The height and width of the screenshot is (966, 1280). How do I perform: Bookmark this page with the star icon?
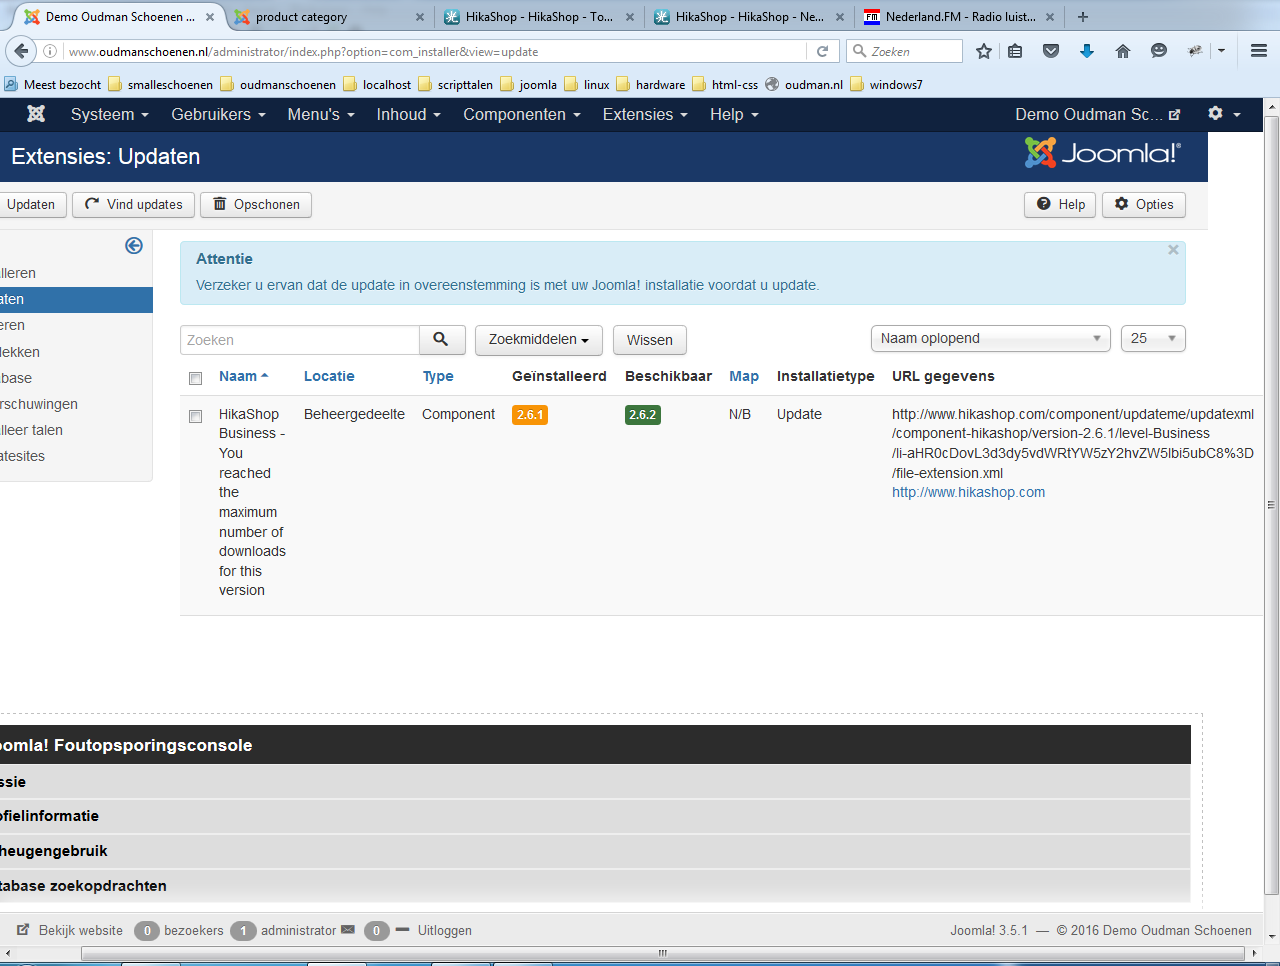(984, 51)
